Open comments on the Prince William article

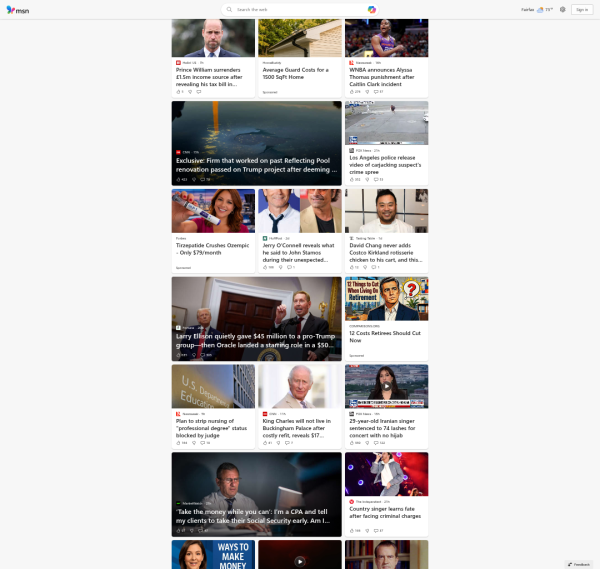[x=199, y=92]
